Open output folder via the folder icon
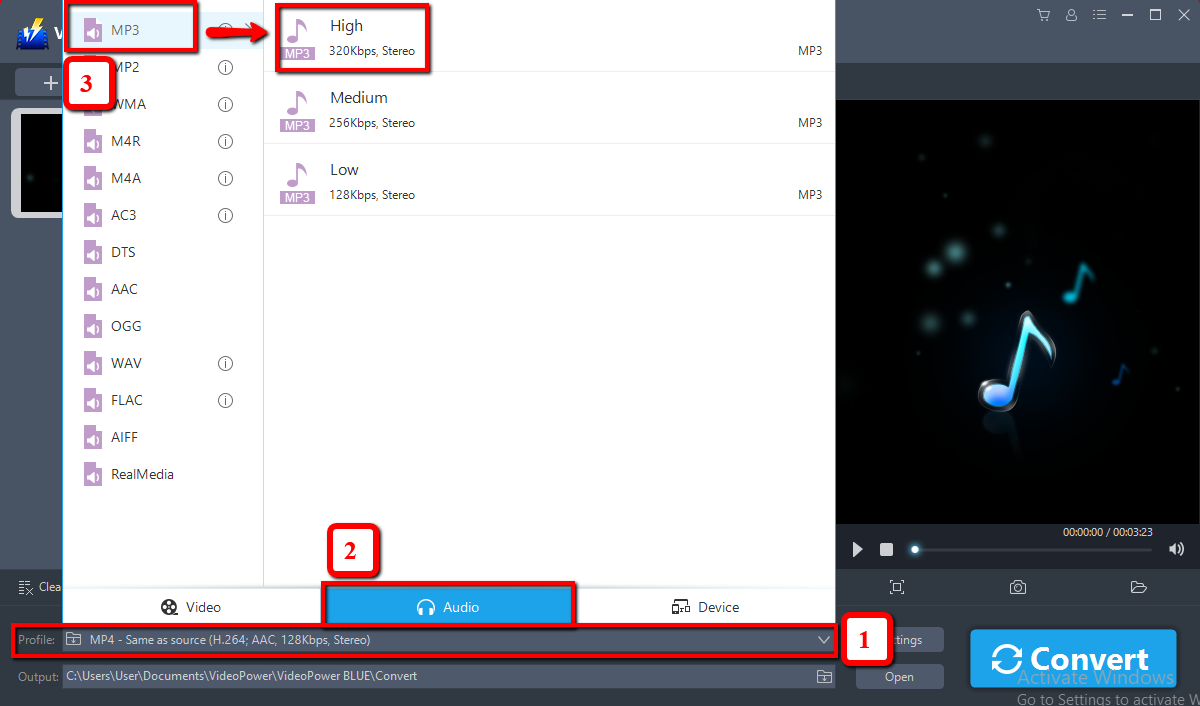The height and width of the screenshot is (706, 1200). coord(1137,588)
